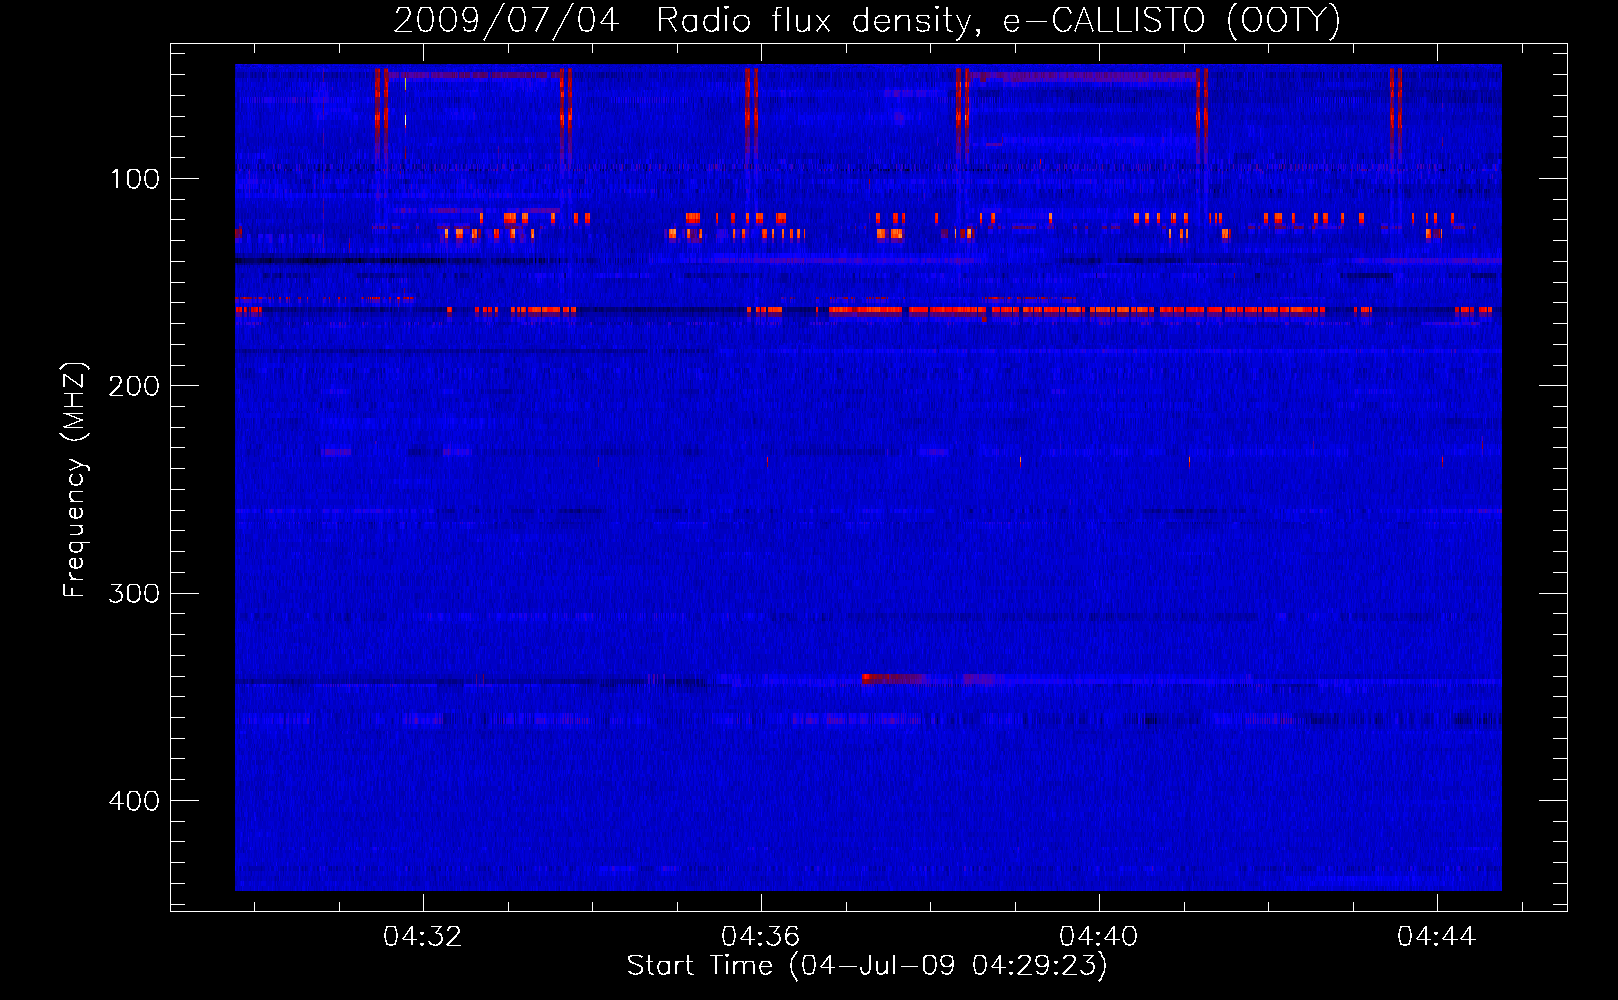The width and height of the screenshot is (1618, 1000).
Task: Click the 04:36 time tick label
Action: tap(761, 937)
